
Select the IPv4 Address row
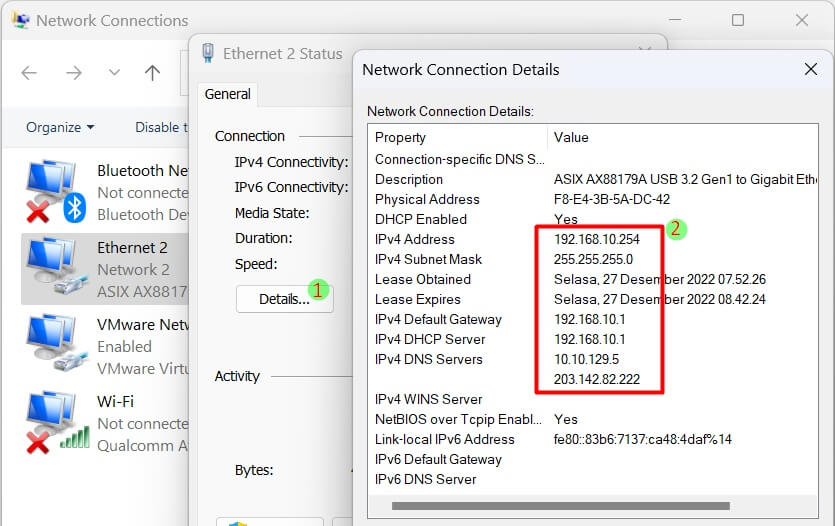coord(414,239)
